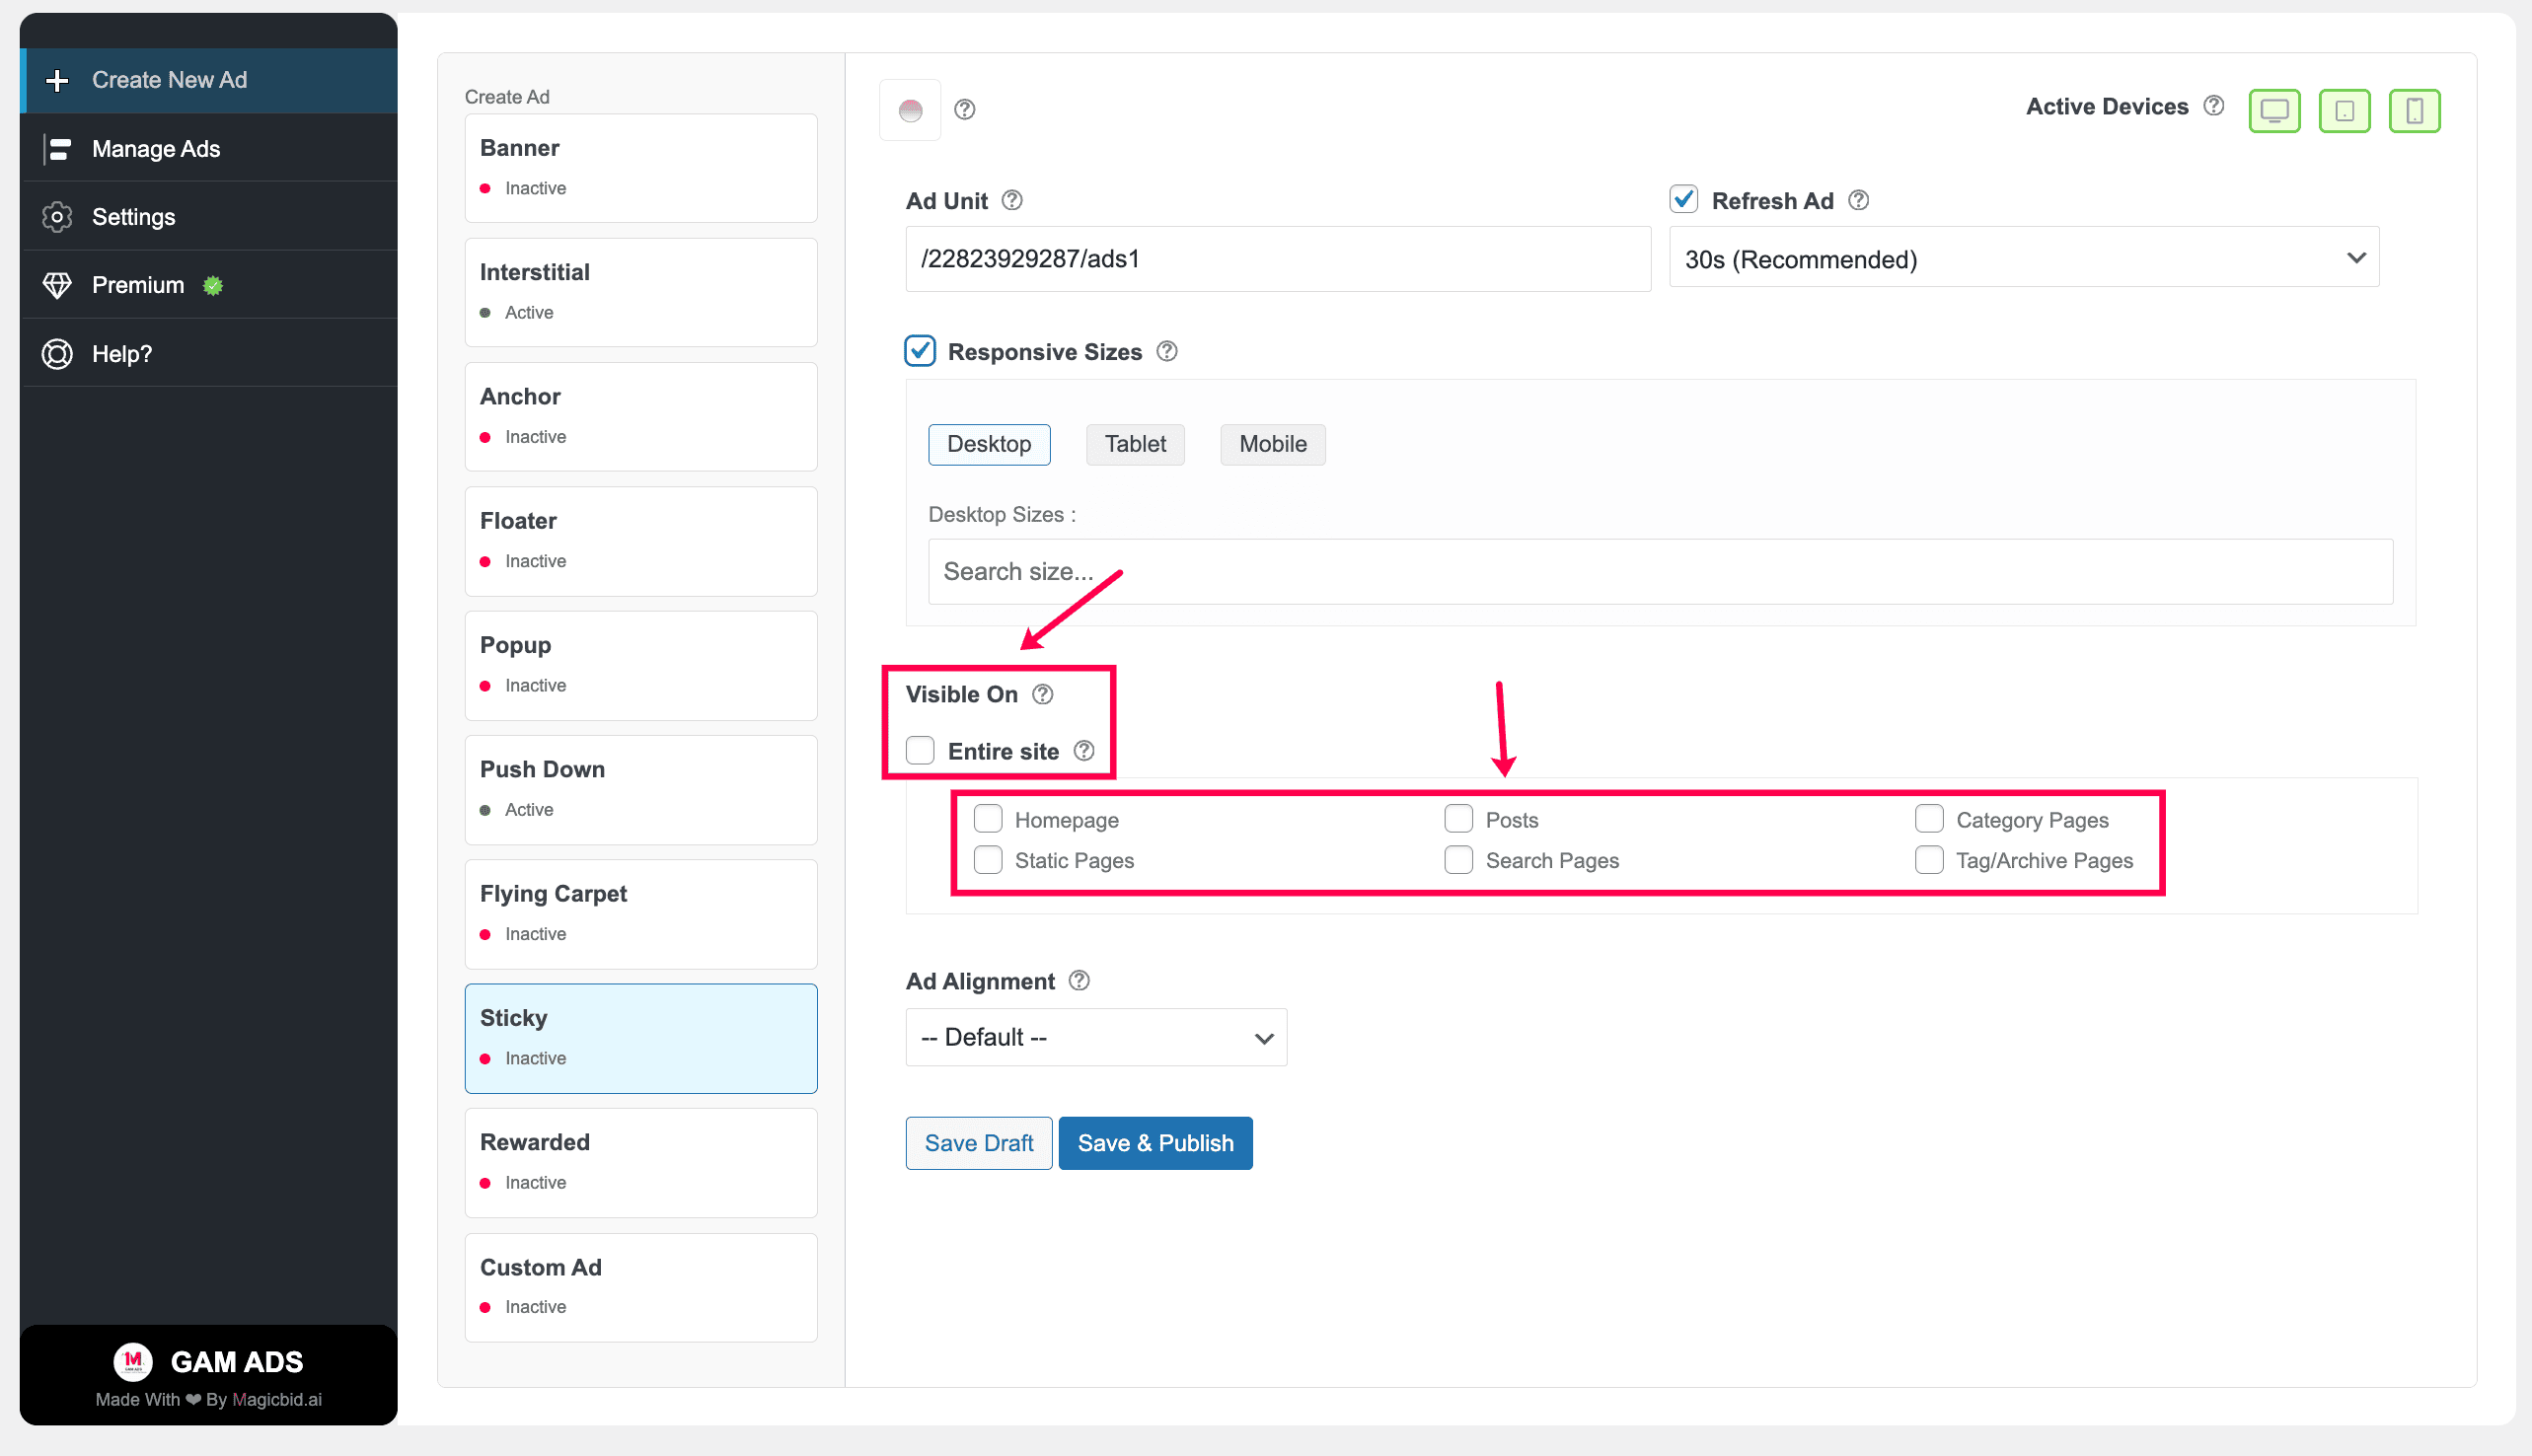Click the Visible On help icon
Viewport: 2532px width, 1456px height.
(x=1042, y=694)
